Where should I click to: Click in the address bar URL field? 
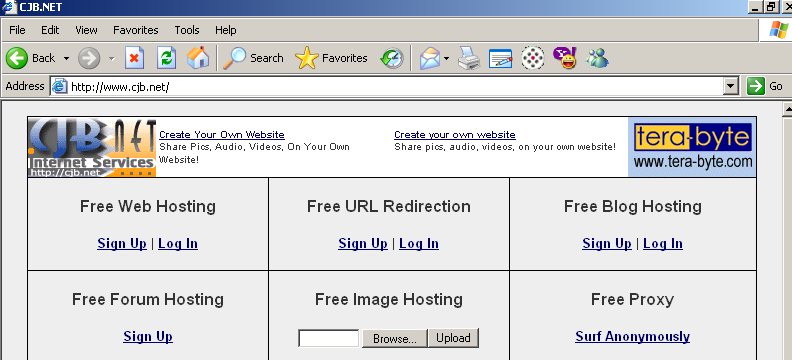tap(395, 87)
